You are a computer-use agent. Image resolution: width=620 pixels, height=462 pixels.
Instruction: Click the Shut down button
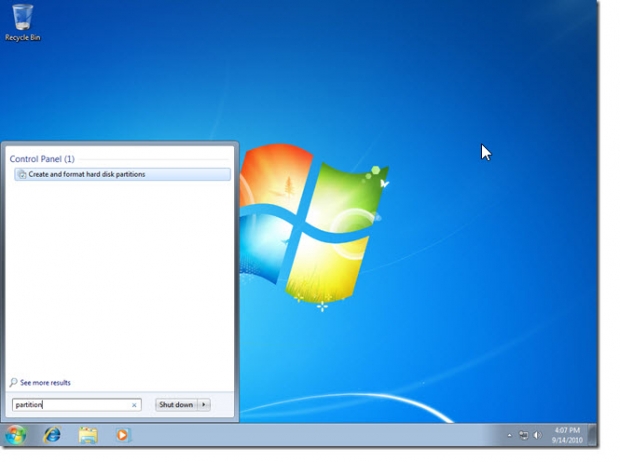(x=176, y=405)
